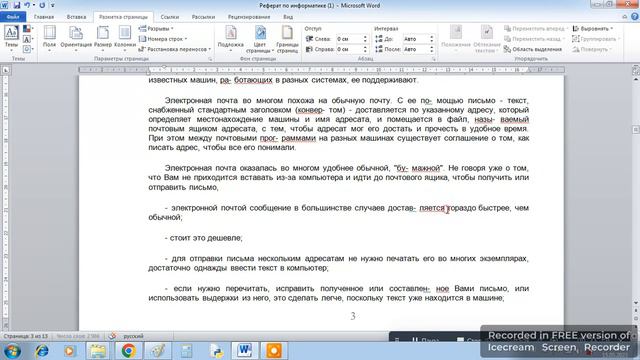Open Ориентация page orientation menu
The width and height of the screenshot is (640, 360).
point(76,38)
